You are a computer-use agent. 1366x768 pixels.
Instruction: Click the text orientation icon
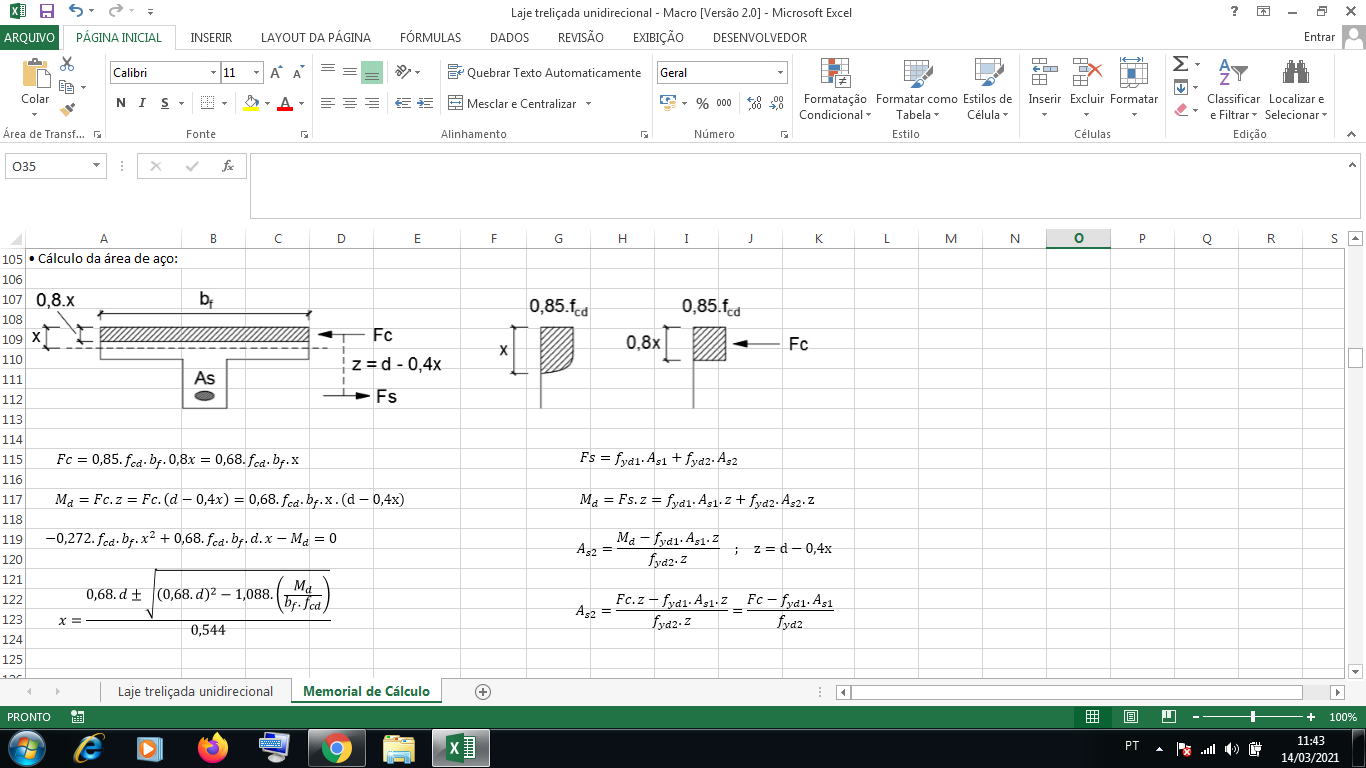(403, 72)
